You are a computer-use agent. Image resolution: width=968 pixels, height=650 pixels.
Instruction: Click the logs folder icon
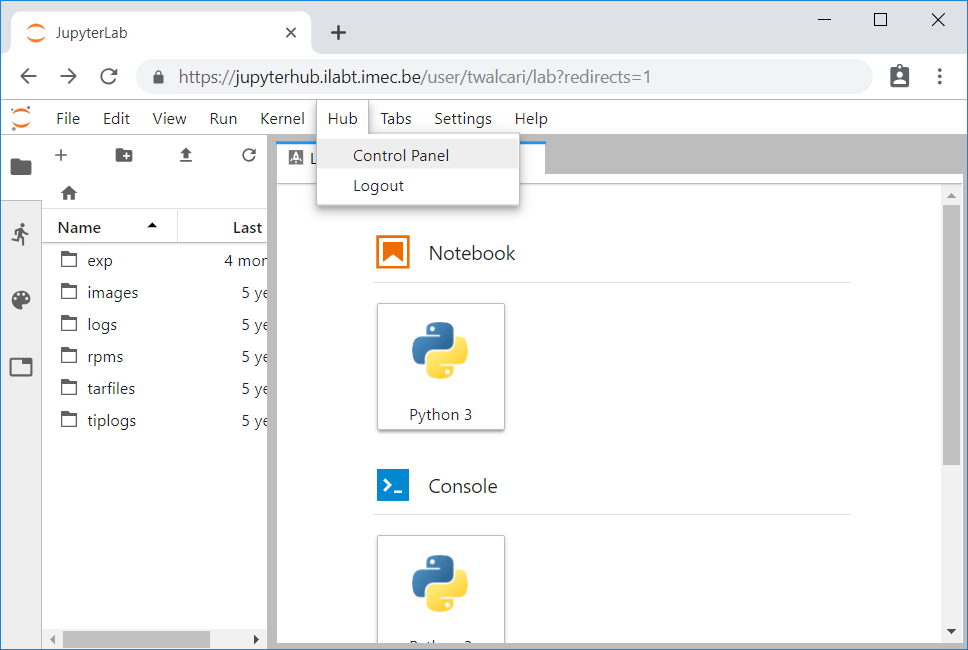click(x=69, y=323)
